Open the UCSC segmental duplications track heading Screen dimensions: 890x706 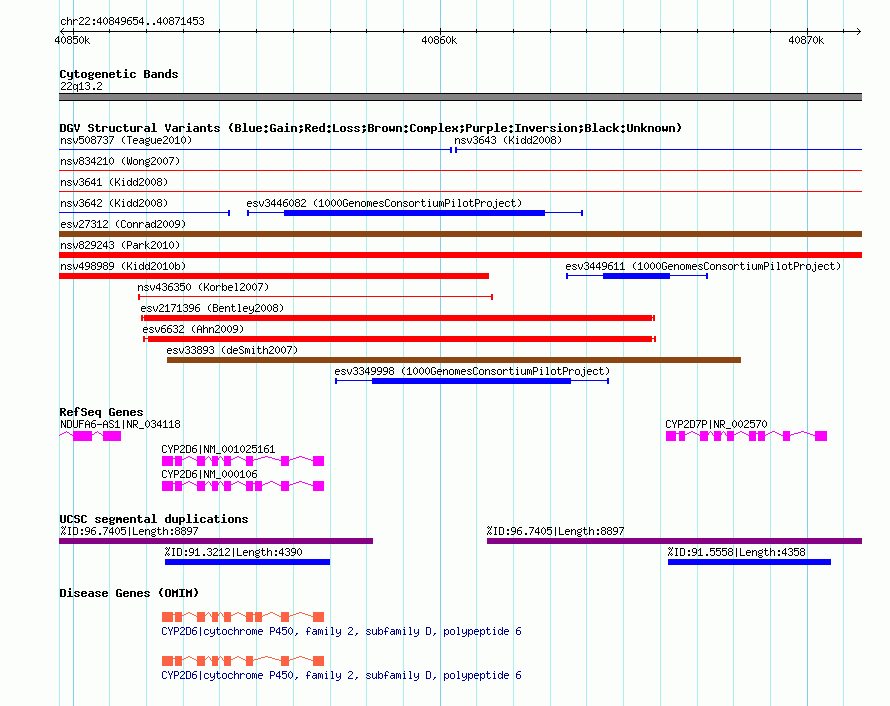coord(154,519)
